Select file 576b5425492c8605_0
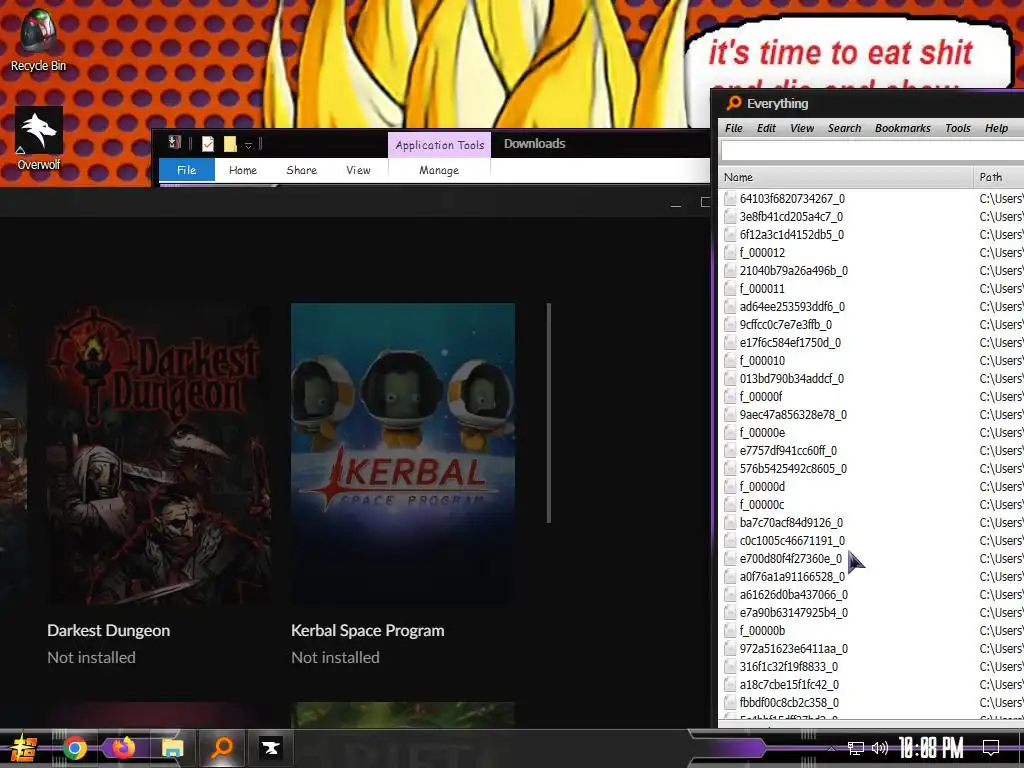Viewport: 1024px width, 768px height. 793,469
